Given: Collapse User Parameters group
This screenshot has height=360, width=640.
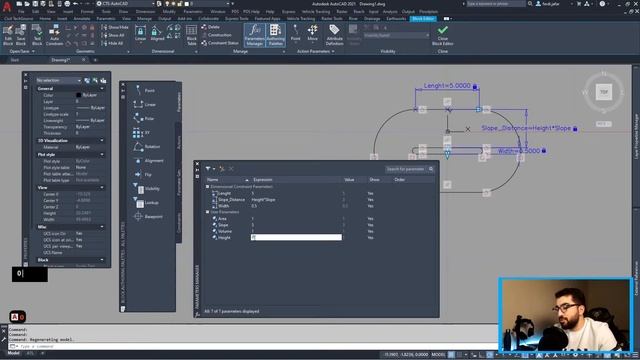Looking at the screenshot, I should tap(207, 212).
